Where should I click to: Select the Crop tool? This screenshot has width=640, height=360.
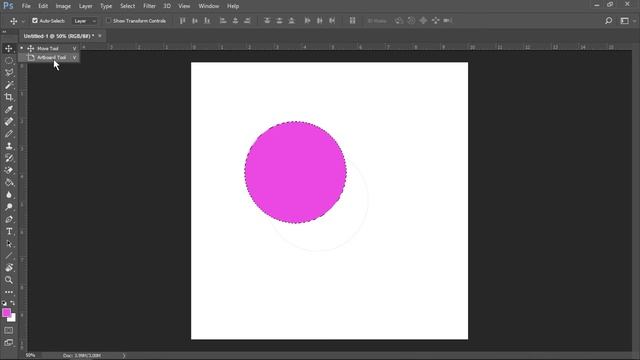pos(9,97)
